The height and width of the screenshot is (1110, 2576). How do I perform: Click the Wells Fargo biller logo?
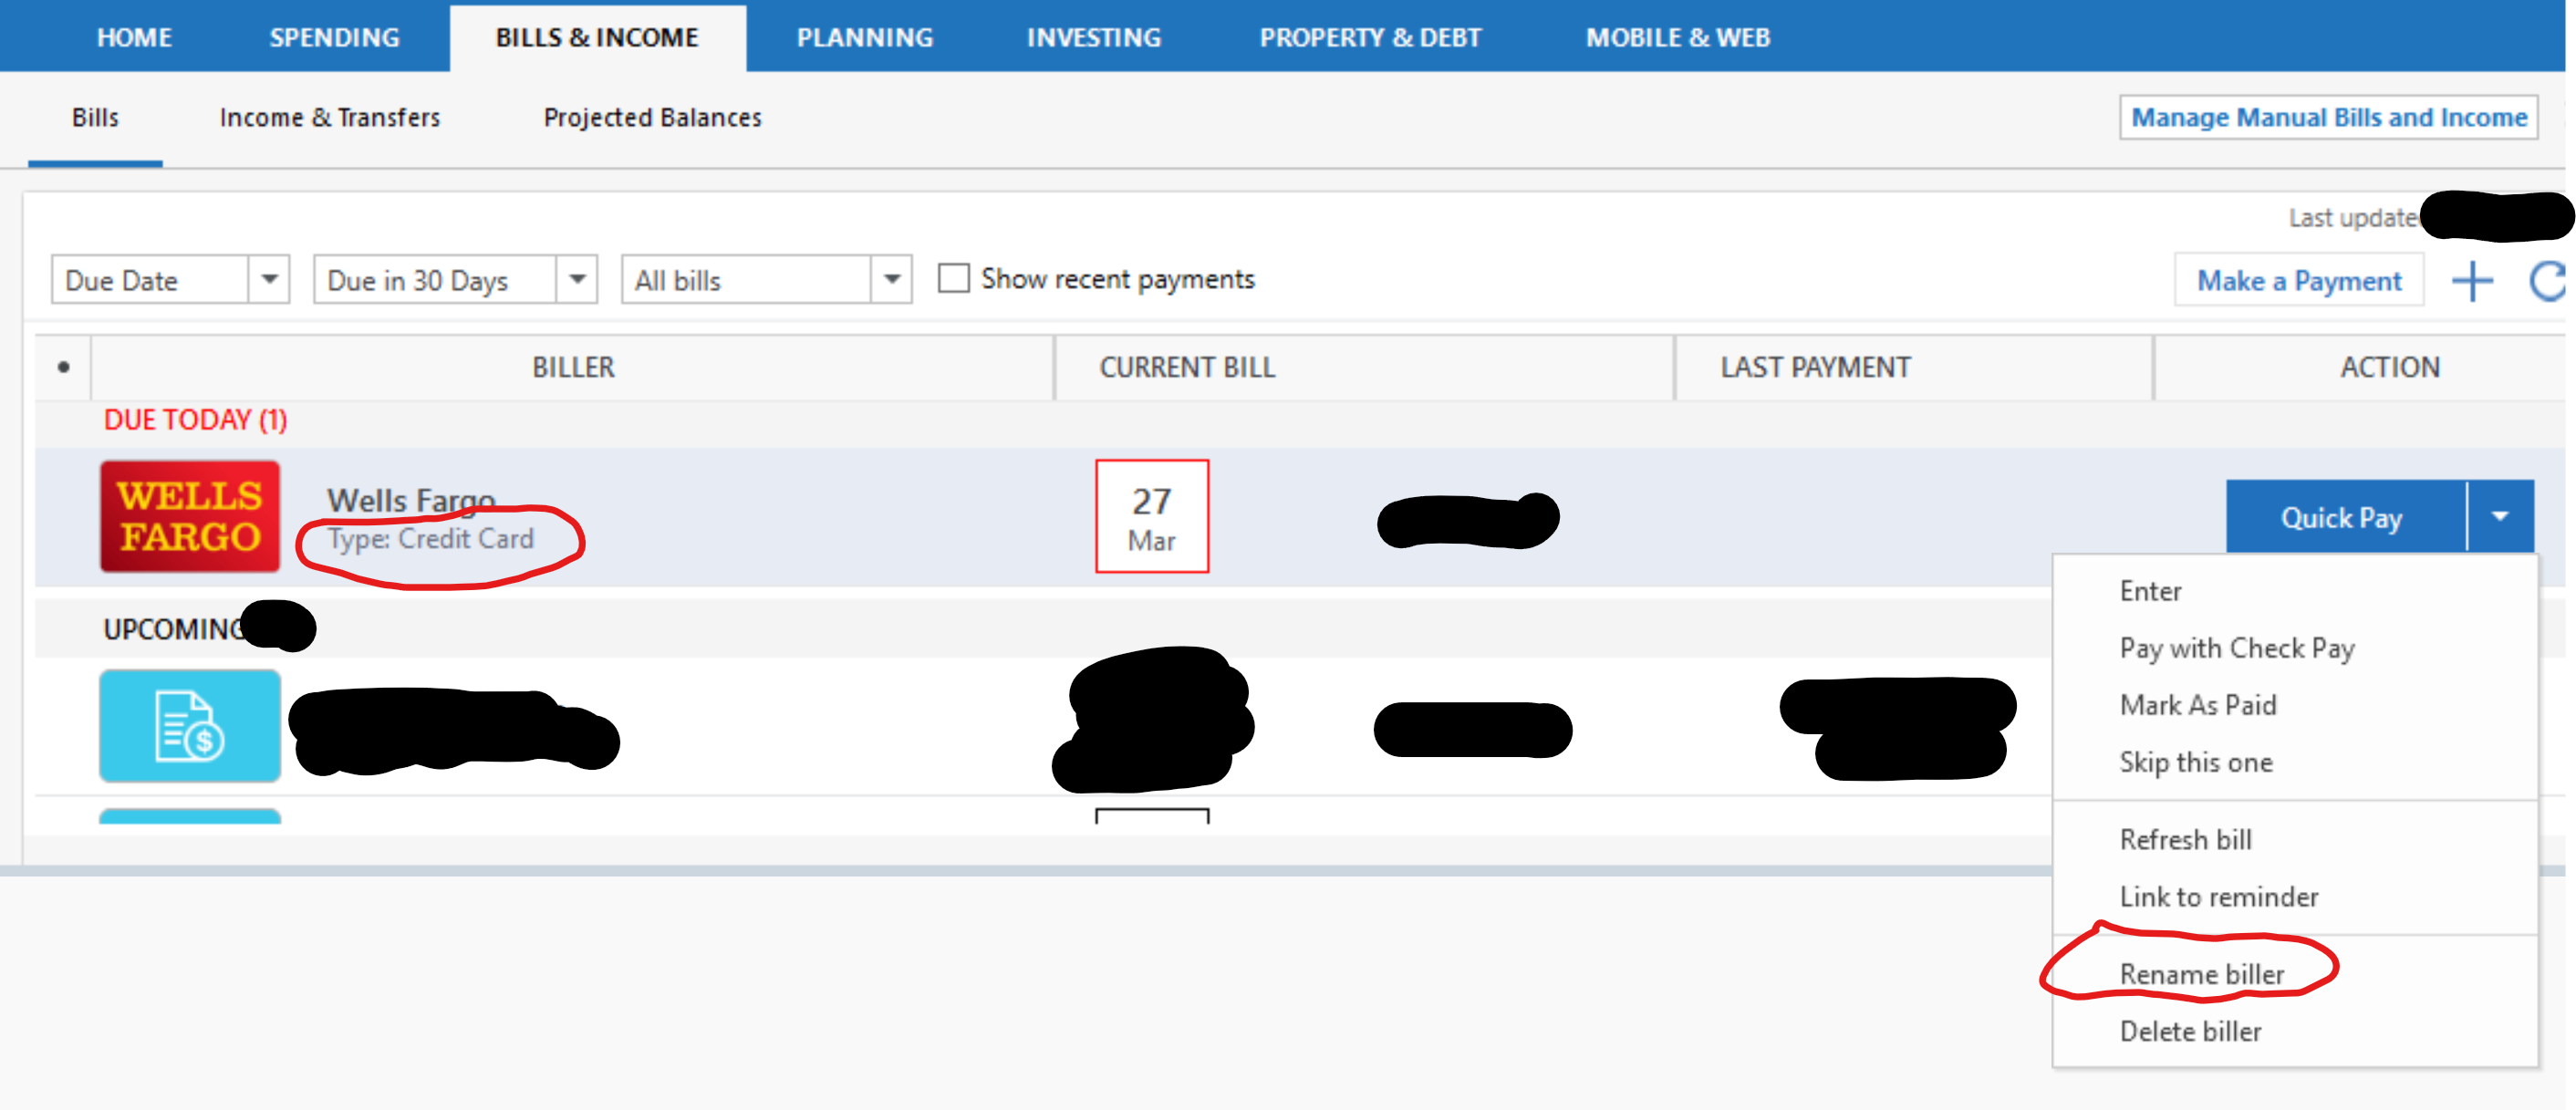[190, 516]
